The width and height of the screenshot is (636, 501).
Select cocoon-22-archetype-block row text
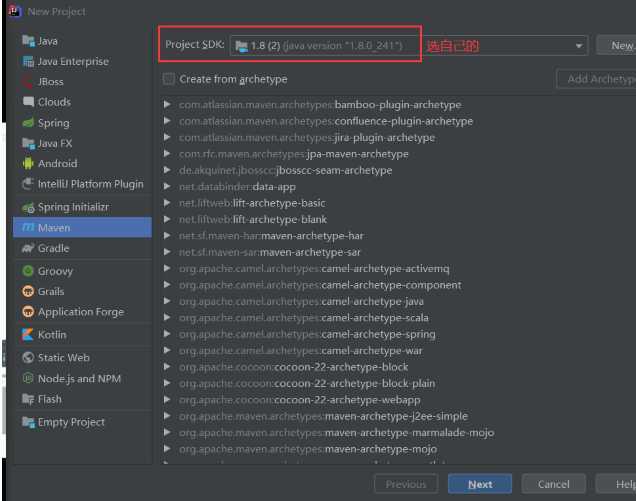click(294, 367)
